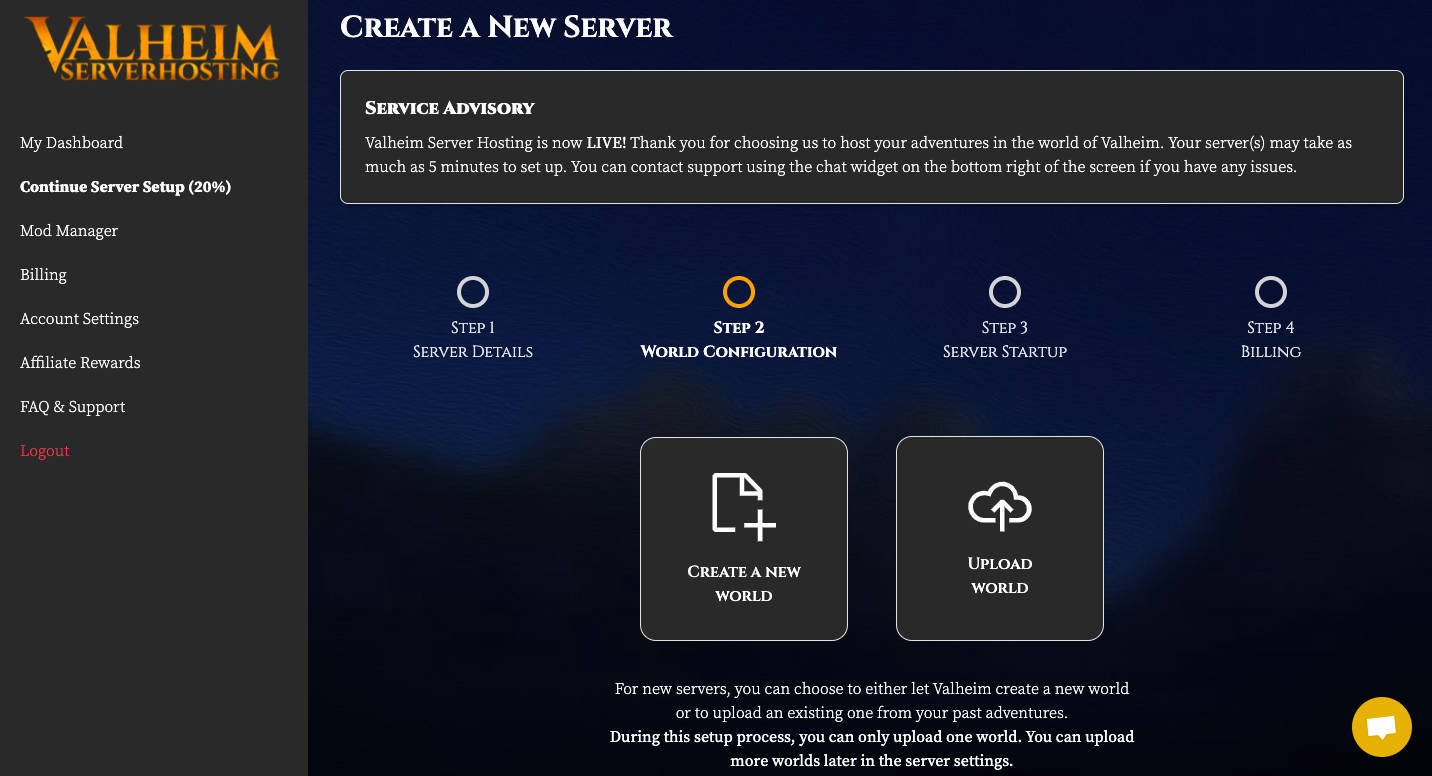Open Account Settings
This screenshot has width=1432, height=776.
(x=79, y=319)
